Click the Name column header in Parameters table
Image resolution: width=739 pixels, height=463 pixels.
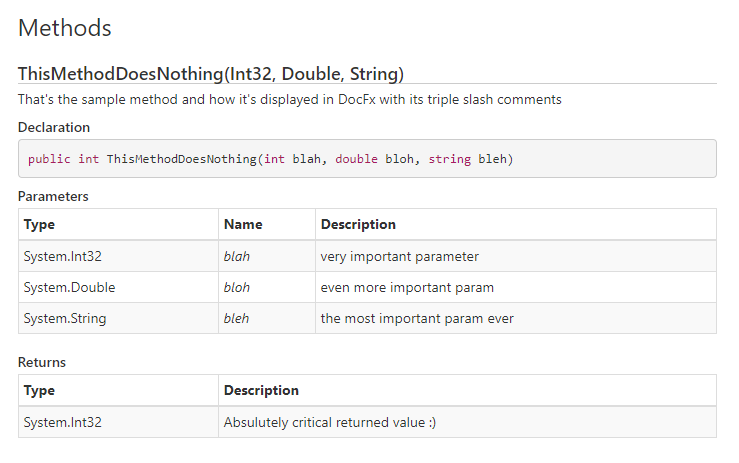(x=243, y=224)
